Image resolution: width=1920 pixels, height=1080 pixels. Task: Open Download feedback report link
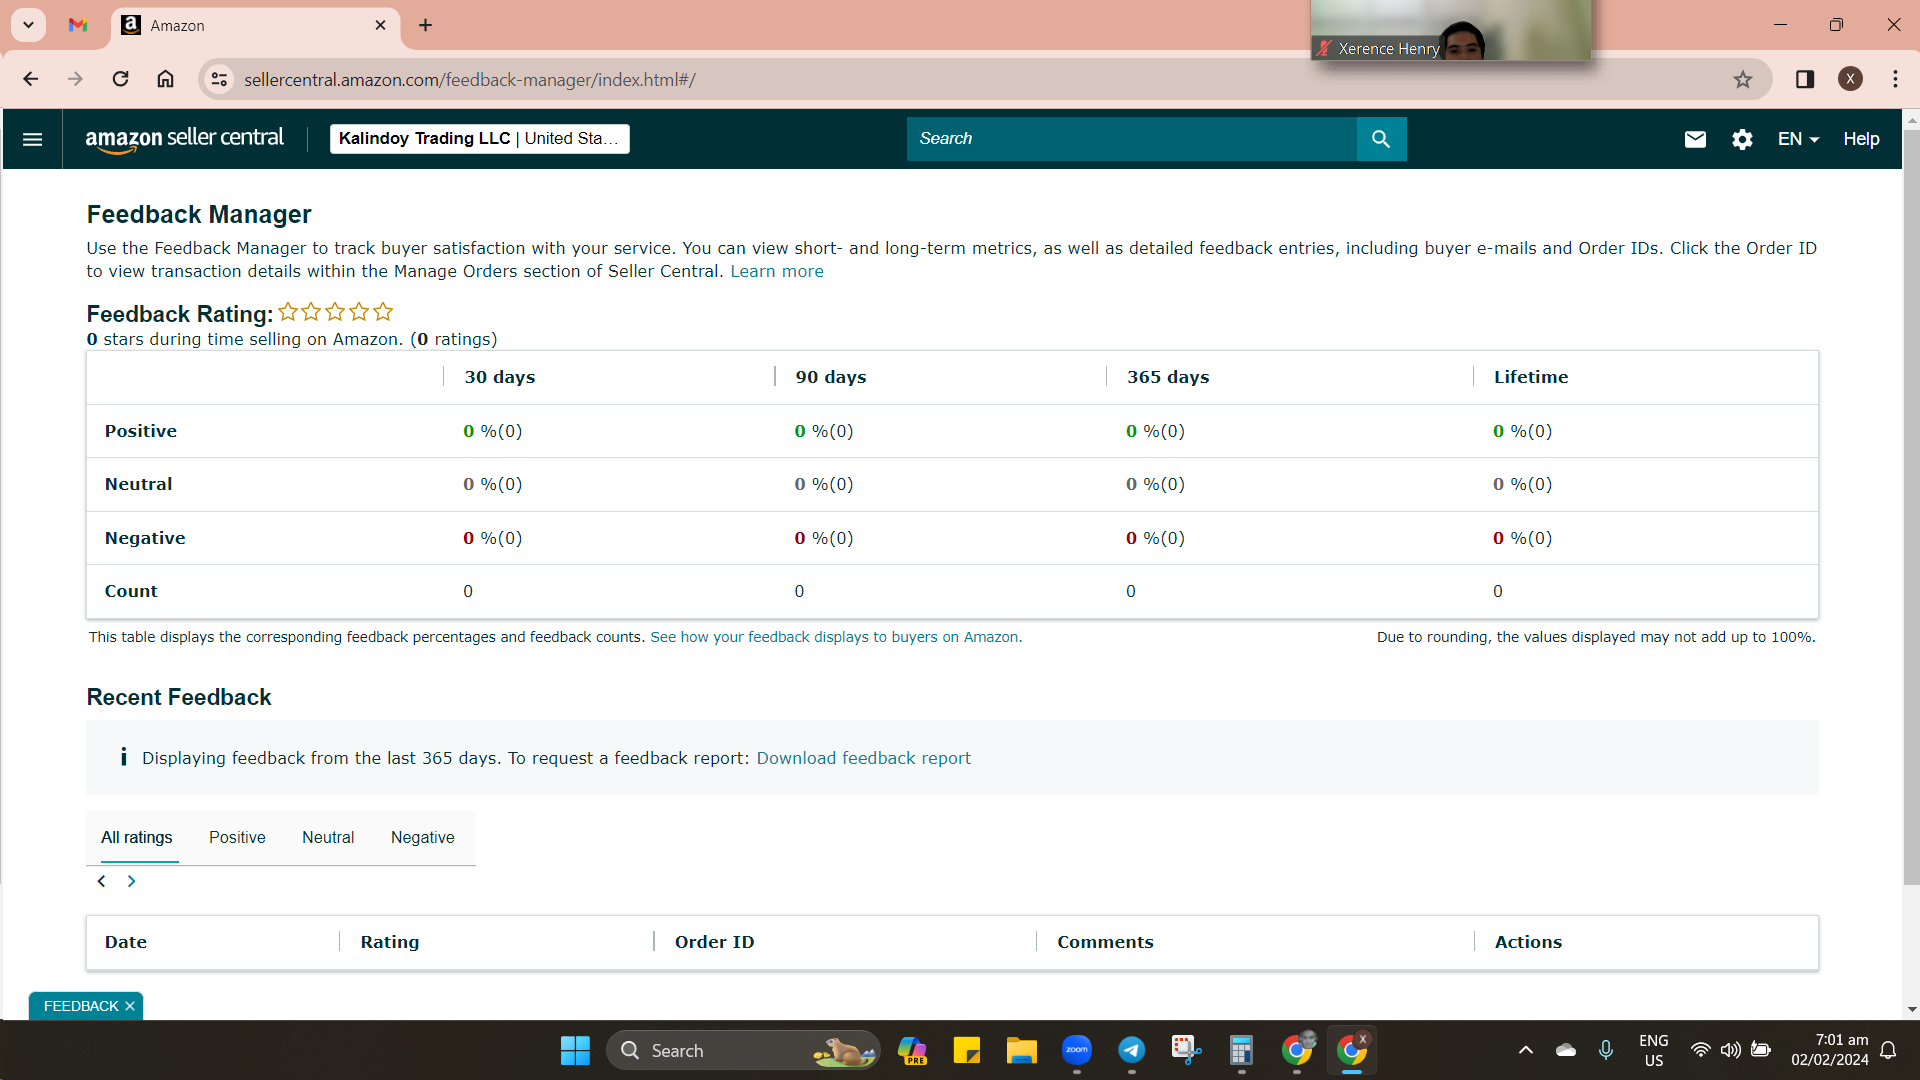point(863,758)
